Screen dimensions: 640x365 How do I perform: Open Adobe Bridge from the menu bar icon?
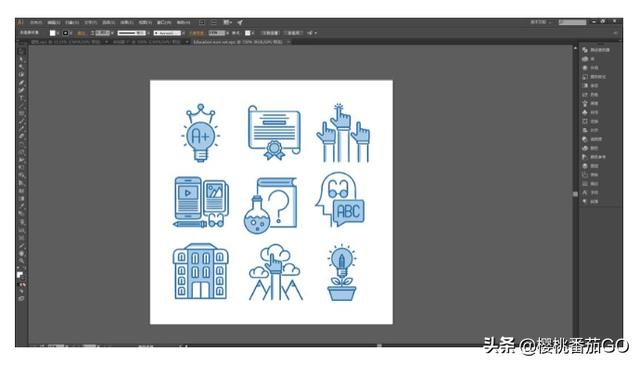pyautogui.click(x=202, y=22)
